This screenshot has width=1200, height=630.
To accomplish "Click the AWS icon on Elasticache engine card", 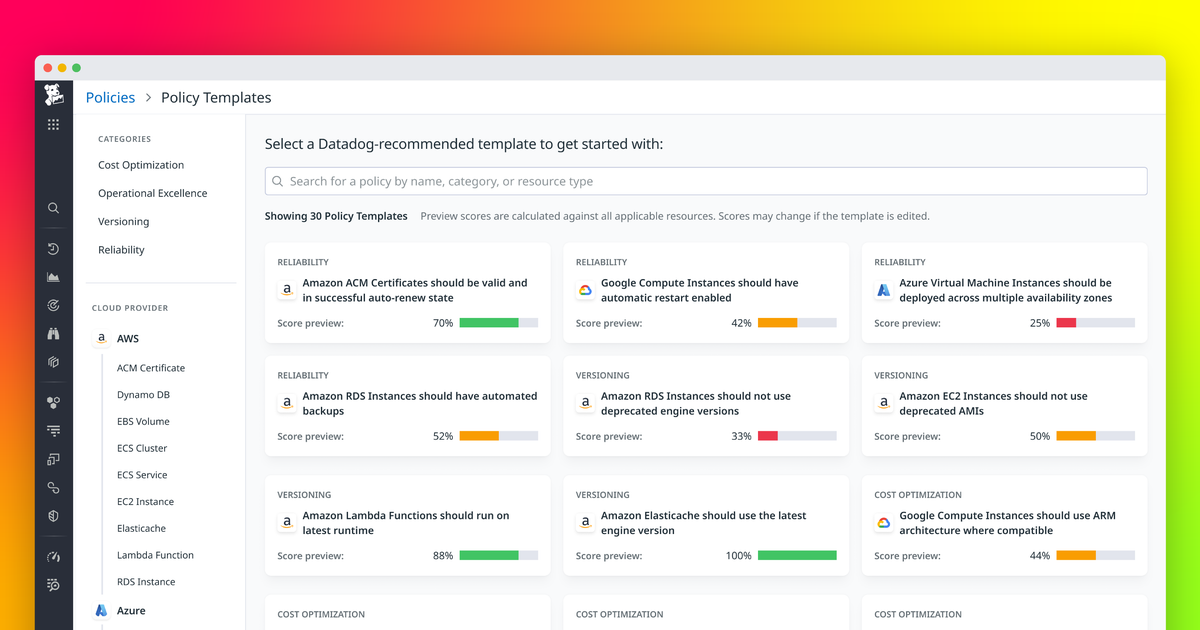I will coord(585,523).
